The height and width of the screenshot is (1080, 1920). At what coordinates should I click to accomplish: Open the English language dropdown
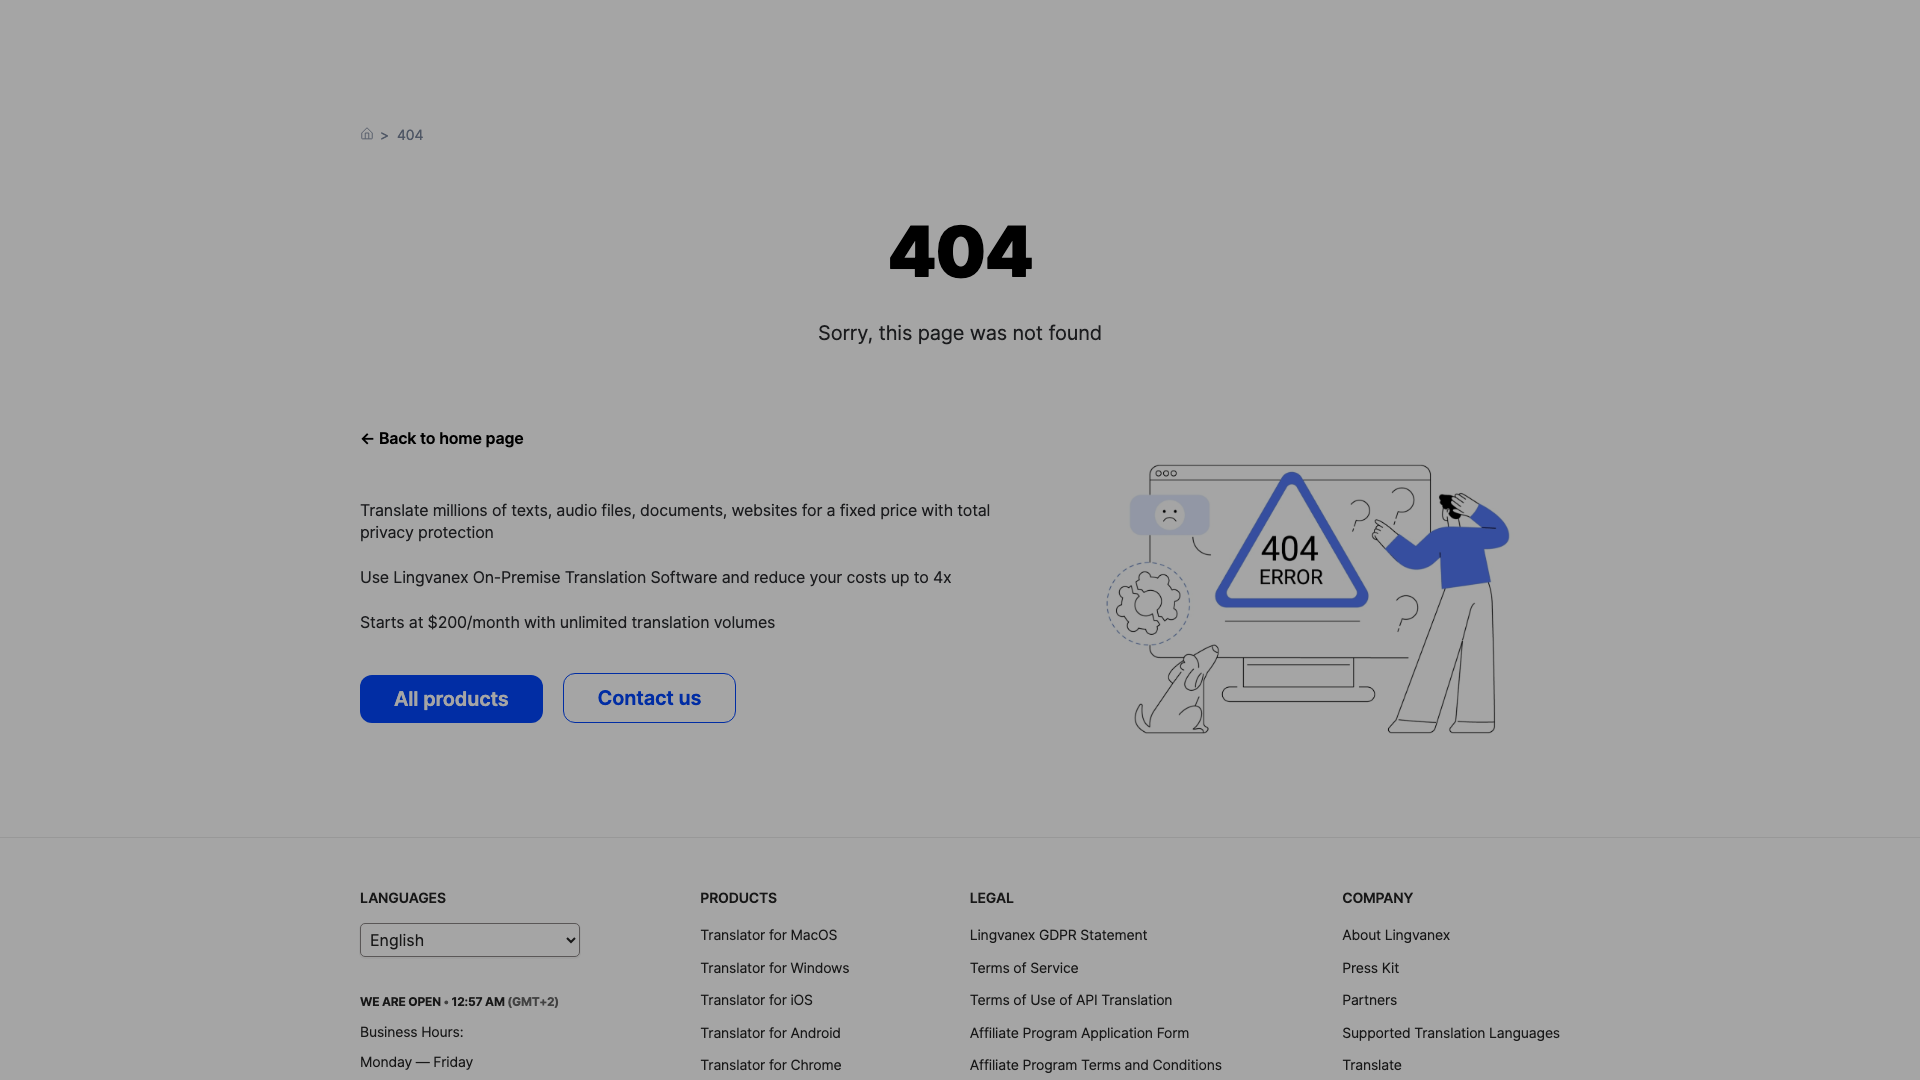tap(470, 940)
